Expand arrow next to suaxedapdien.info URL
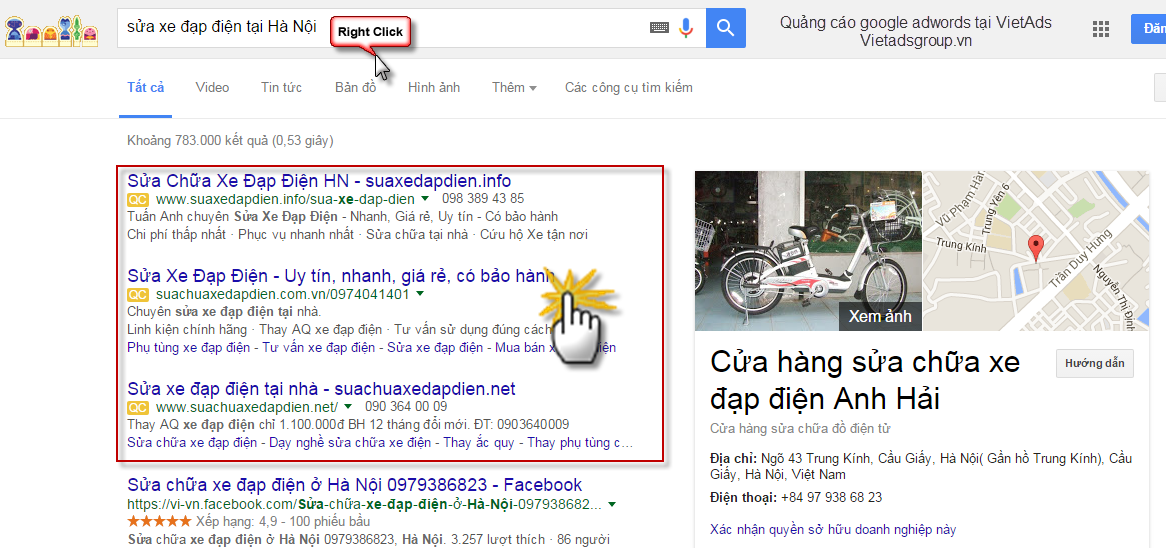 point(424,199)
